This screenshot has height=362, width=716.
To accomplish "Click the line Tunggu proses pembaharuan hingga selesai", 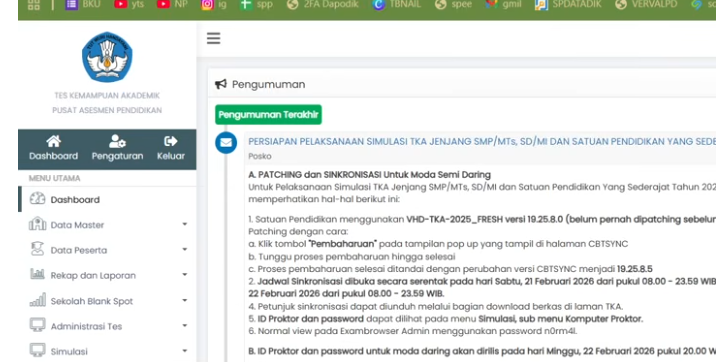I will [352, 257].
